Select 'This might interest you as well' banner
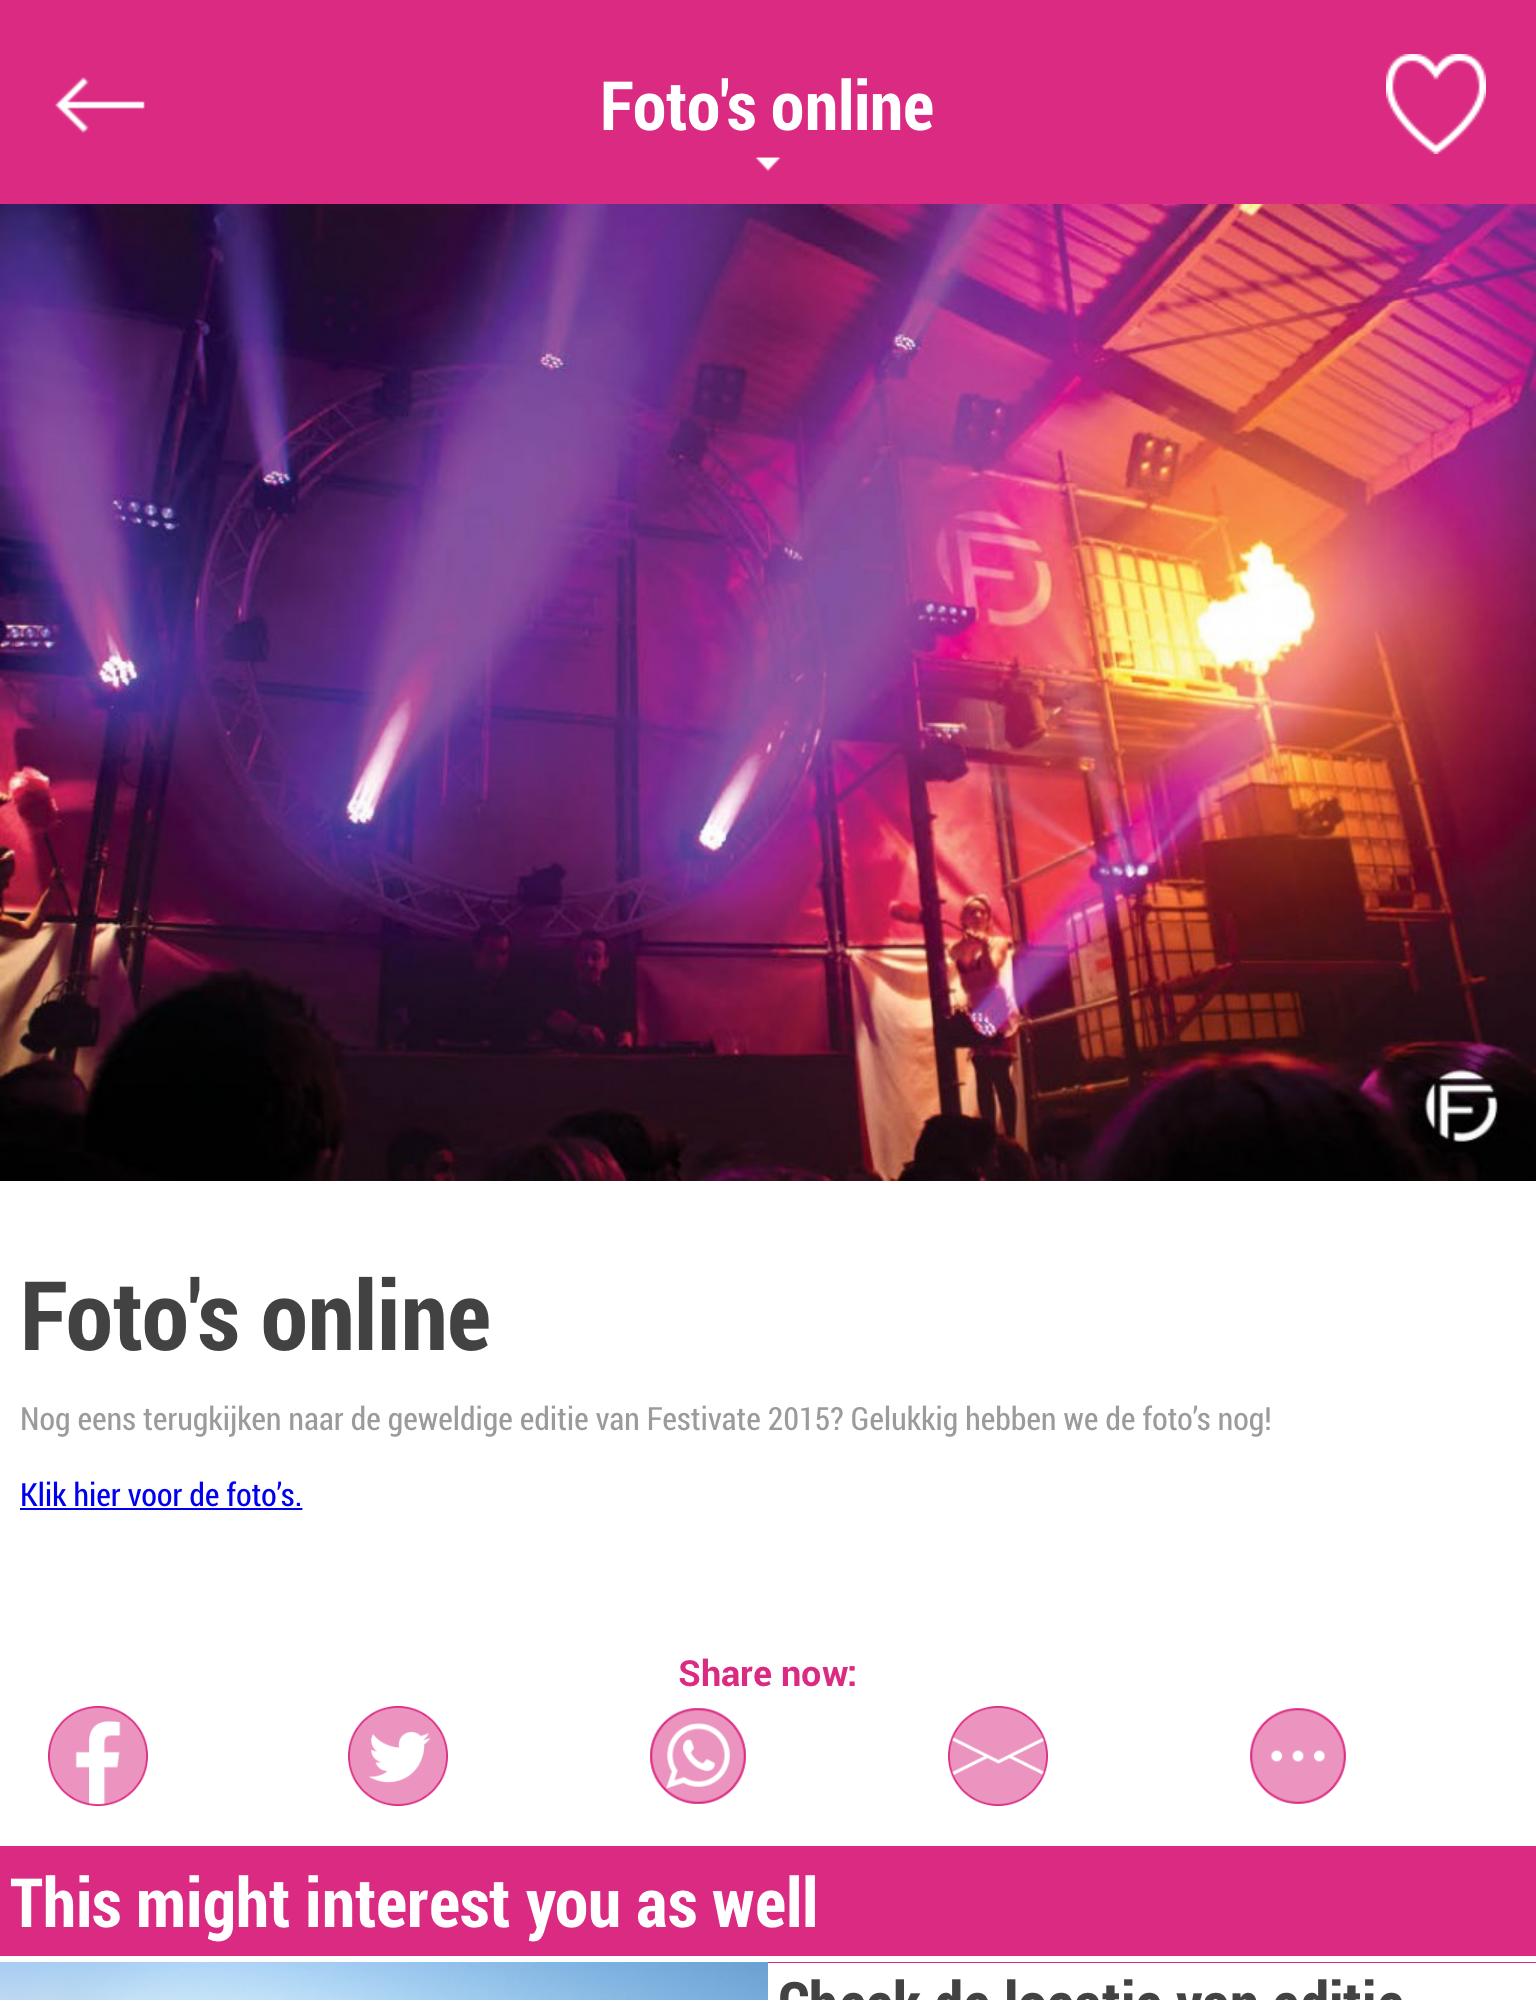The height and width of the screenshot is (2012, 1536). point(768,1902)
